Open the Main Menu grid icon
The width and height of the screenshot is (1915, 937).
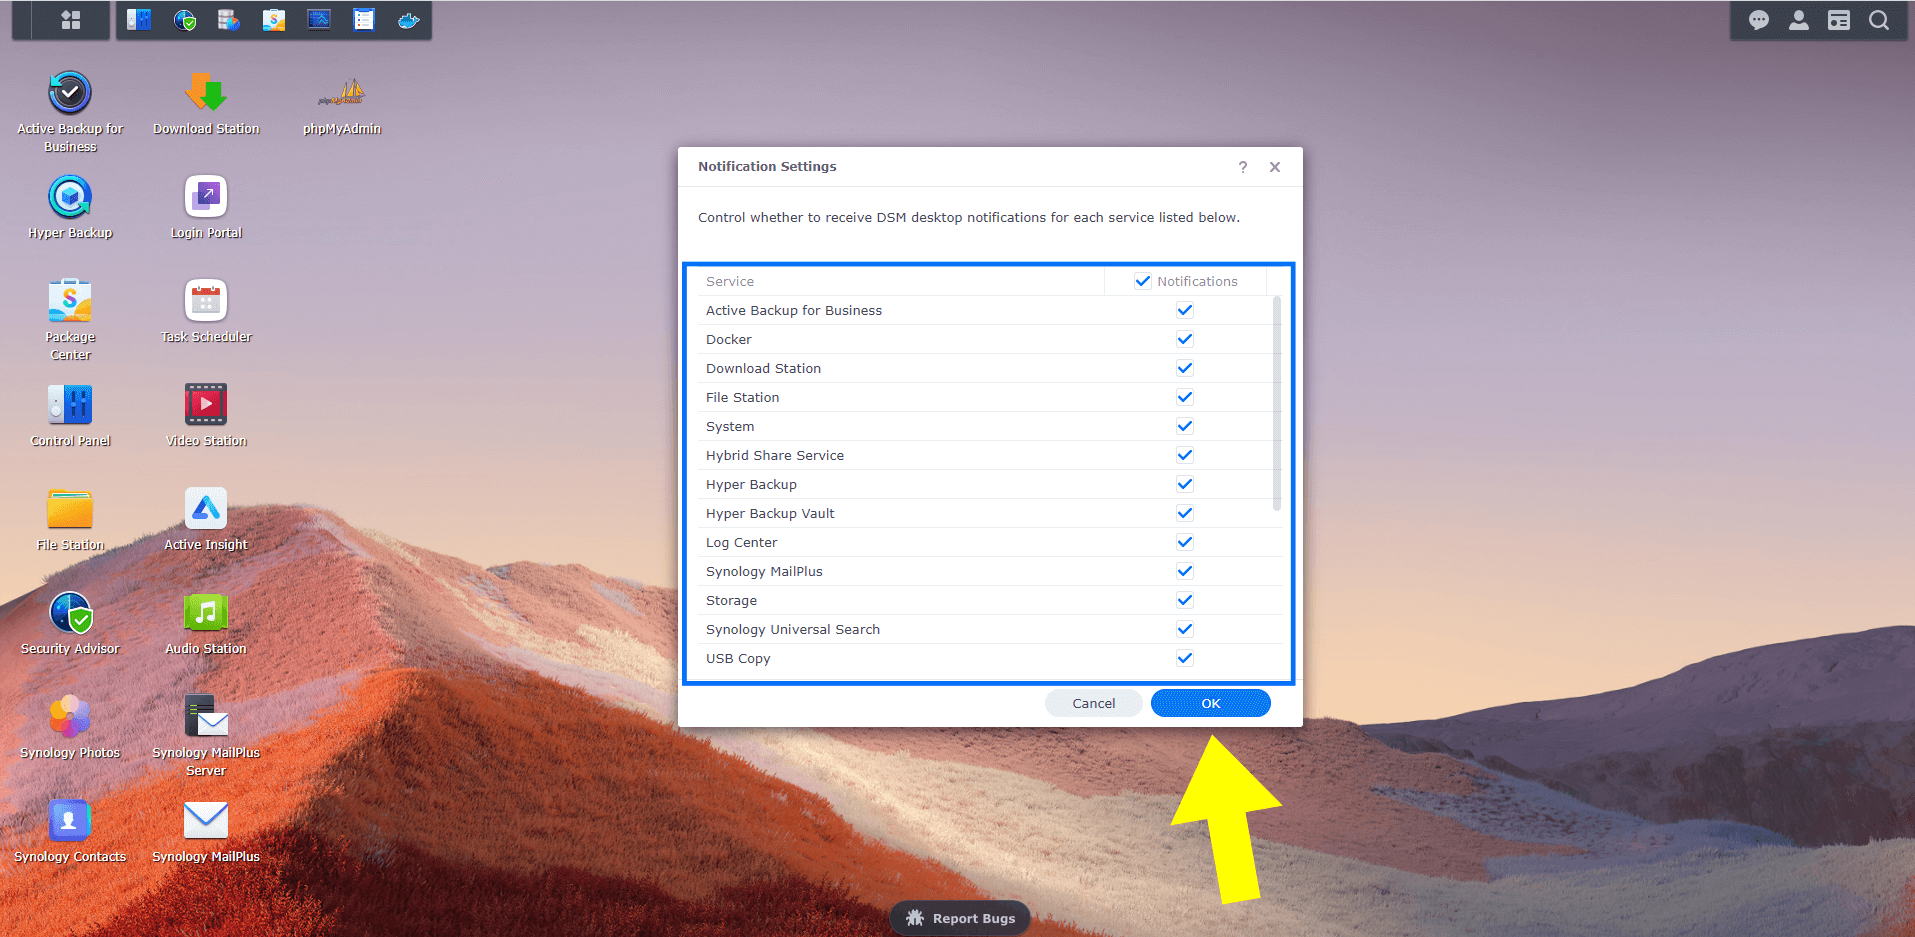pos(70,20)
